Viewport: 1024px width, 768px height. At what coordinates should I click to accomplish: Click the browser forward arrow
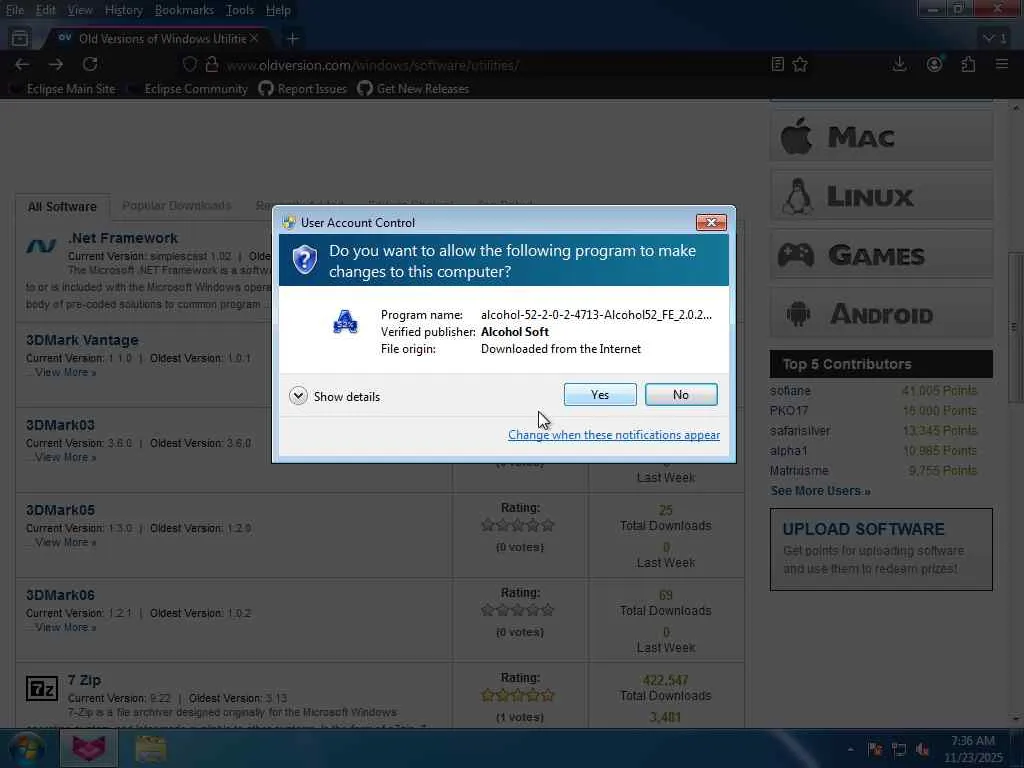pyautogui.click(x=56, y=64)
